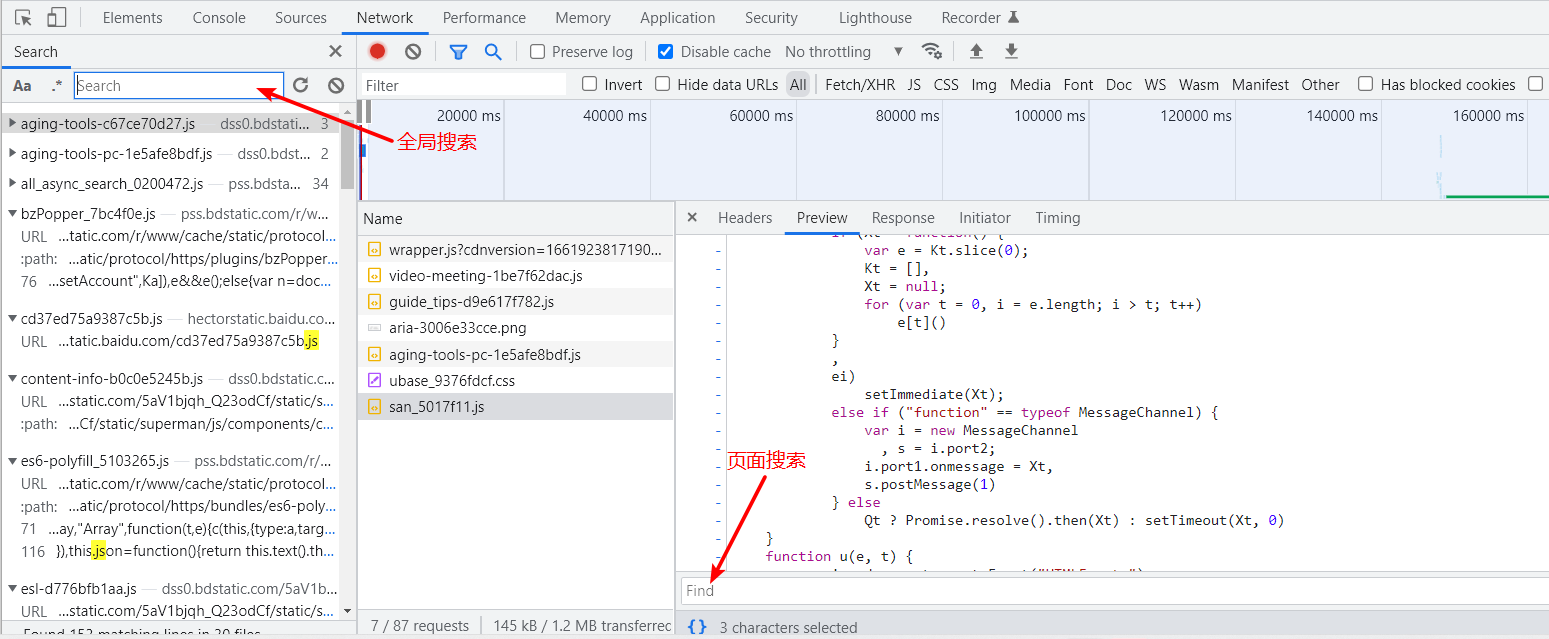Toggle the device toolbar icon
Screen dimensions: 1549x639
tap(57, 18)
